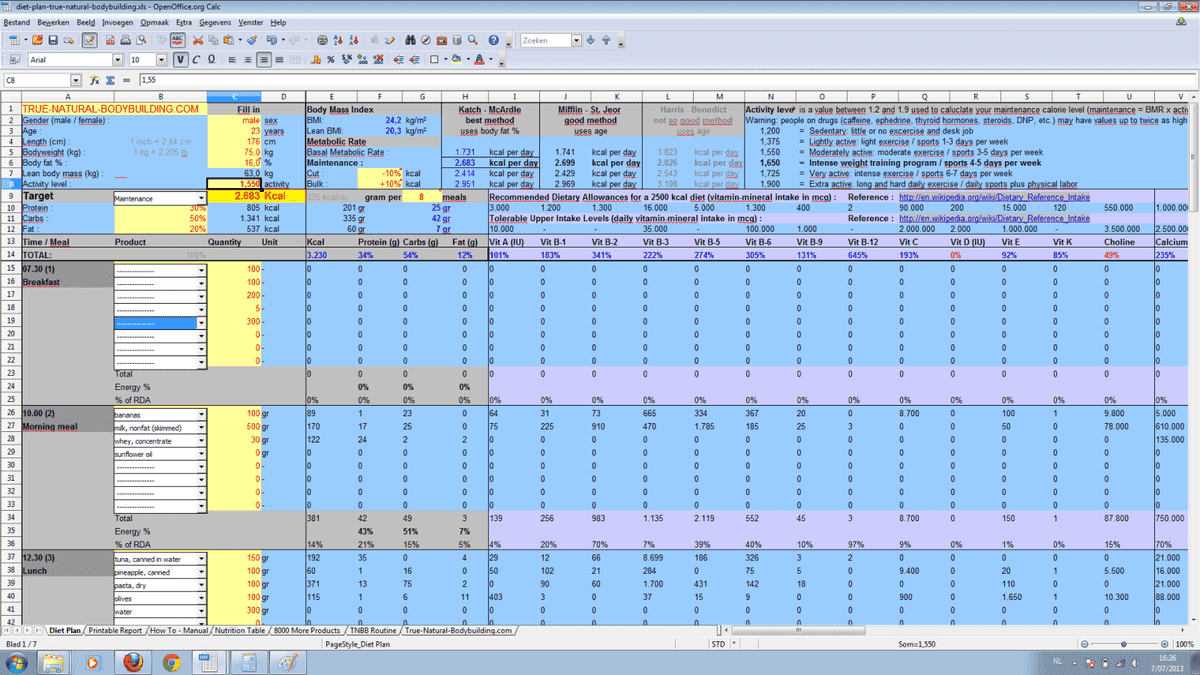Switch to Nutrition Table sheet tab
The height and width of the screenshot is (675, 1200).
(240, 631)
